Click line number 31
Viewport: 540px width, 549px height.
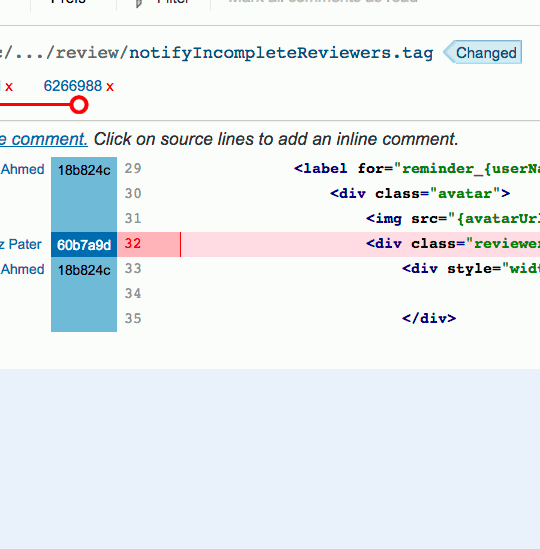pos(133,219)
